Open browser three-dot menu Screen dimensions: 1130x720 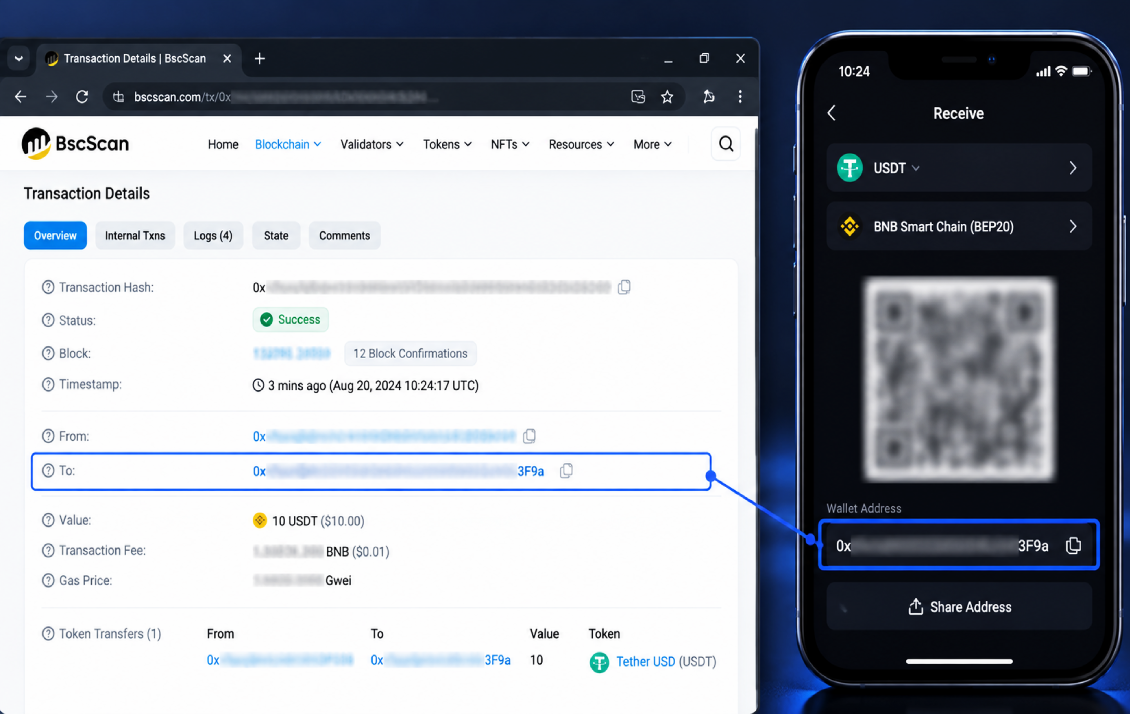740,97
